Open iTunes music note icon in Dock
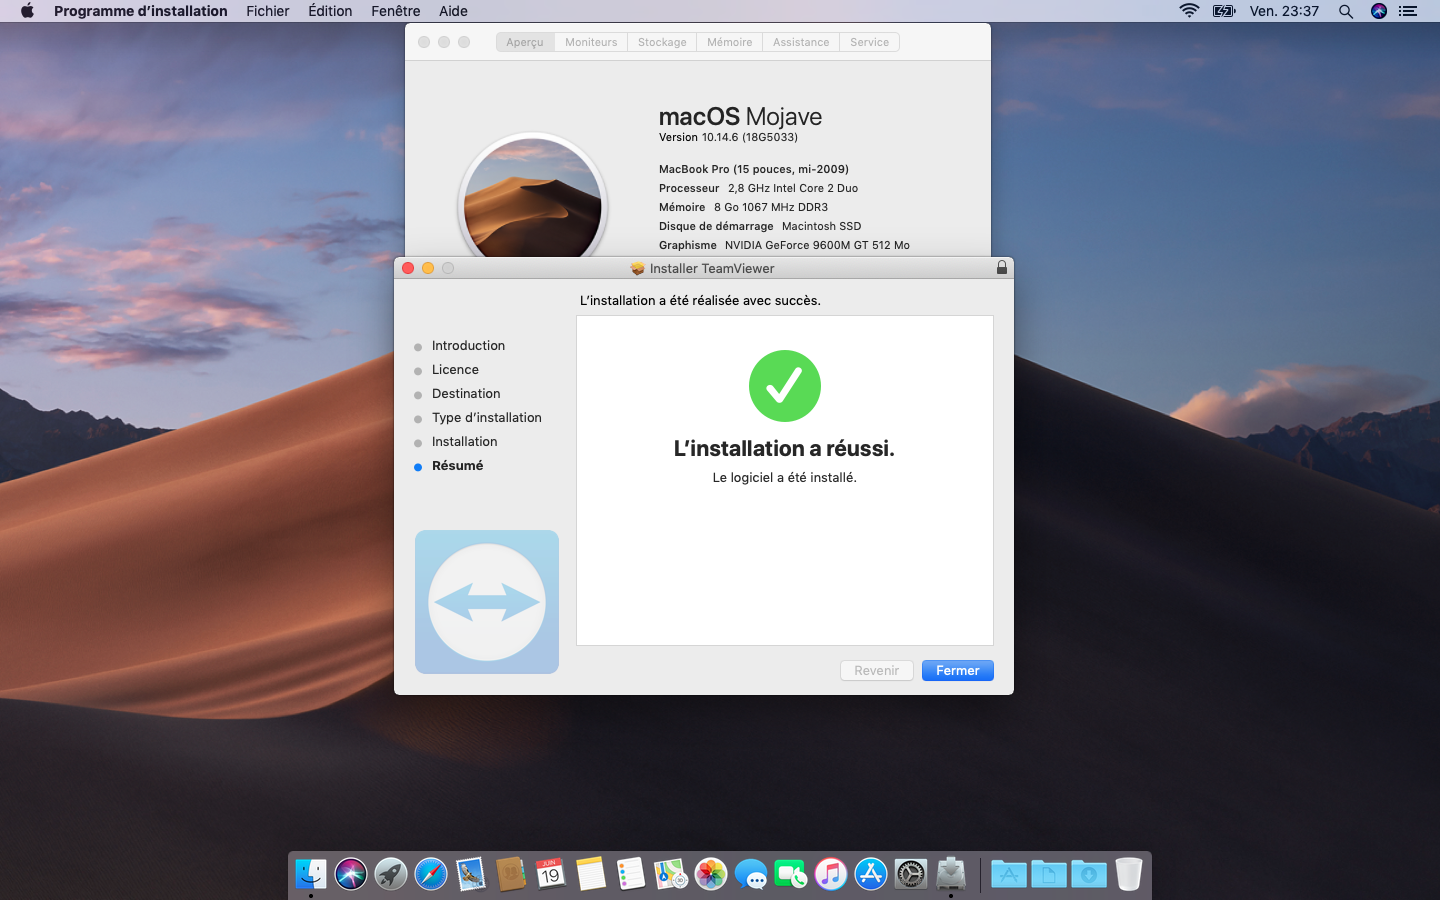This screenshot has height=900, width=1440. coord(831,874)
